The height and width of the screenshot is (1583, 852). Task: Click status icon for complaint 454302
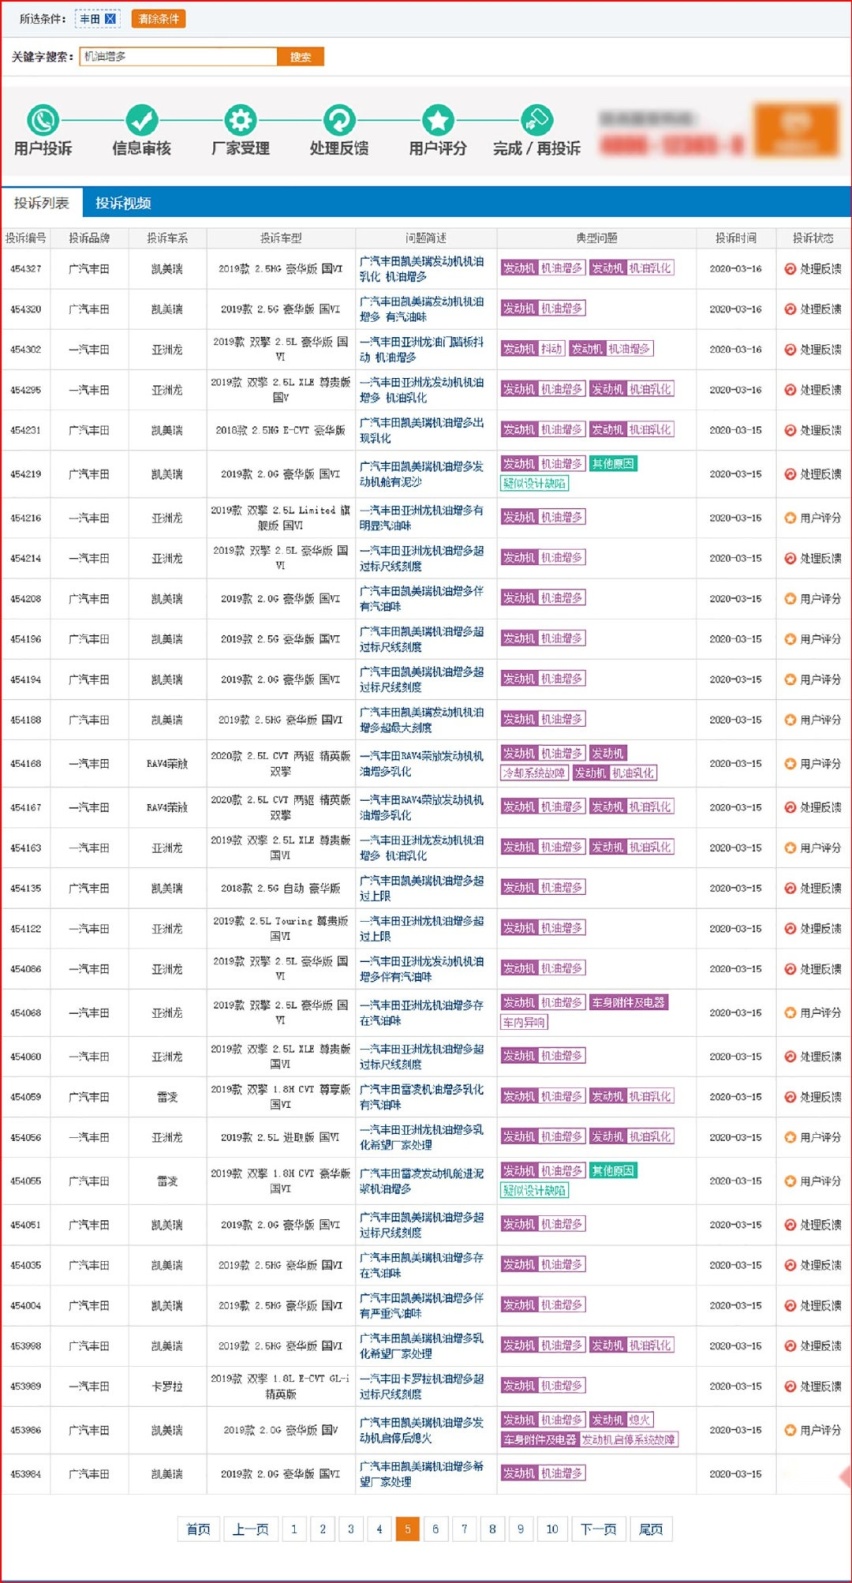790,349
